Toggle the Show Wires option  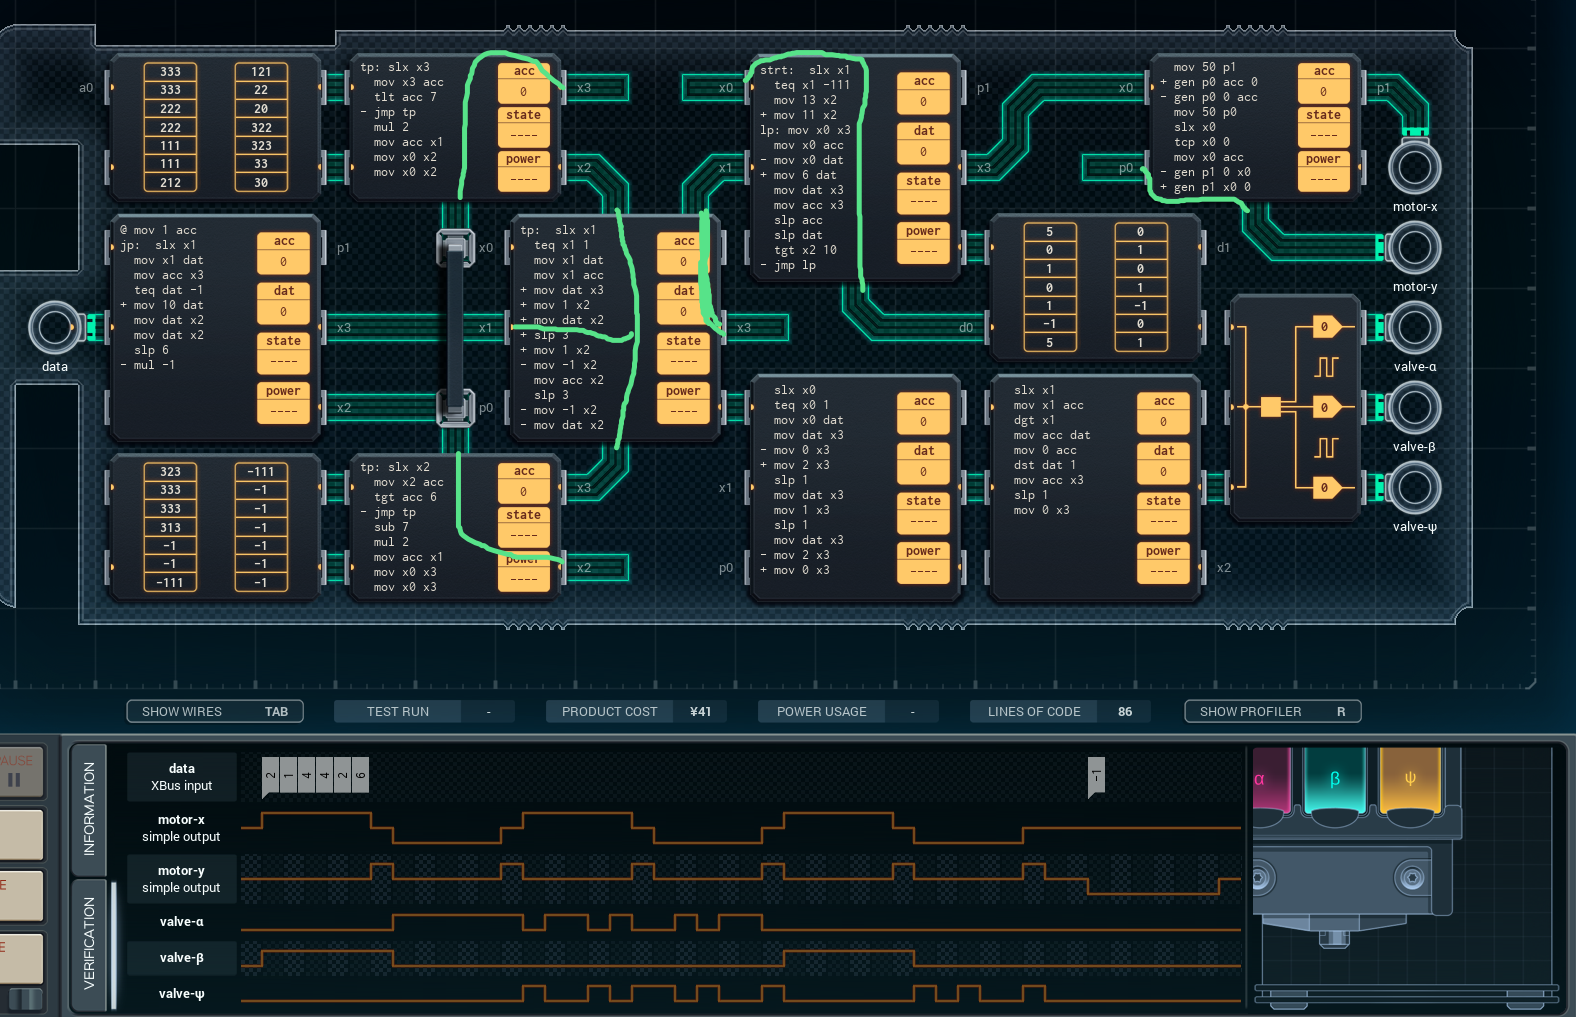tap(214, 711)
